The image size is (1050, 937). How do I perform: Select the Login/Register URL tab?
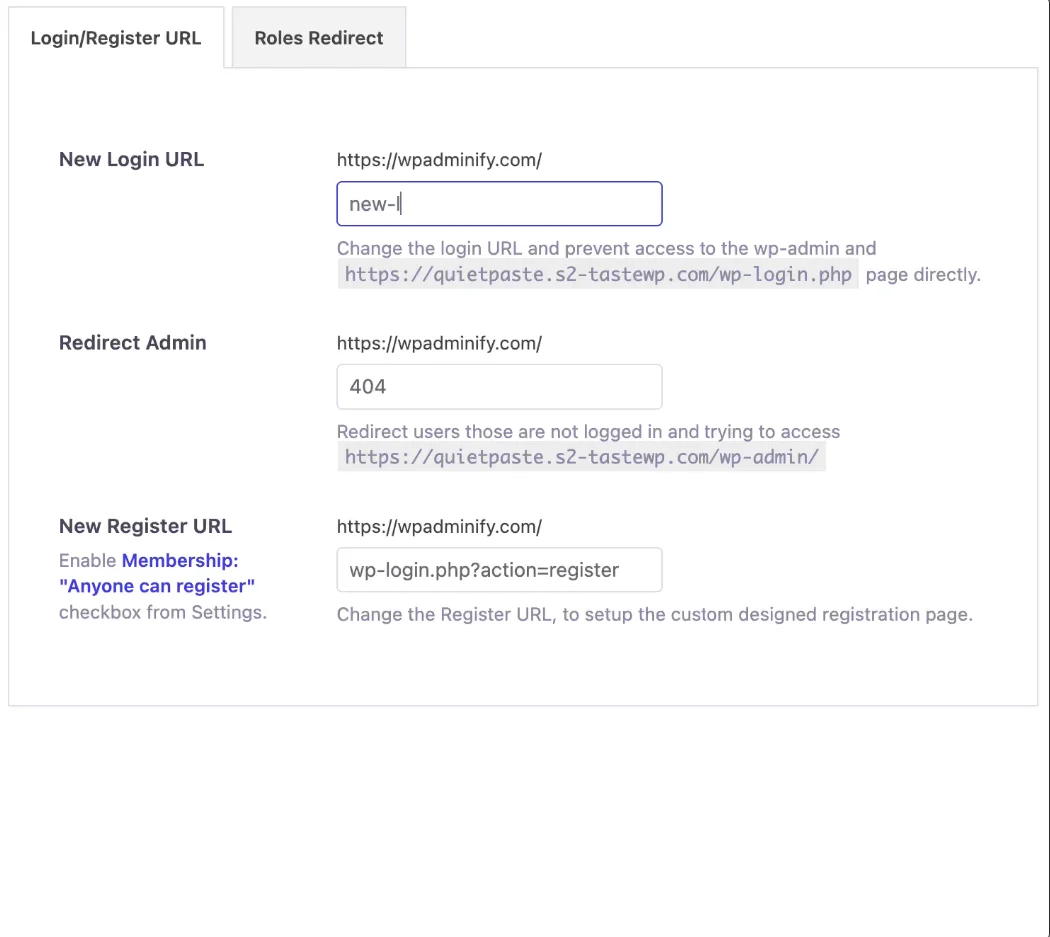pyautogui.click(x=116, y=37)
